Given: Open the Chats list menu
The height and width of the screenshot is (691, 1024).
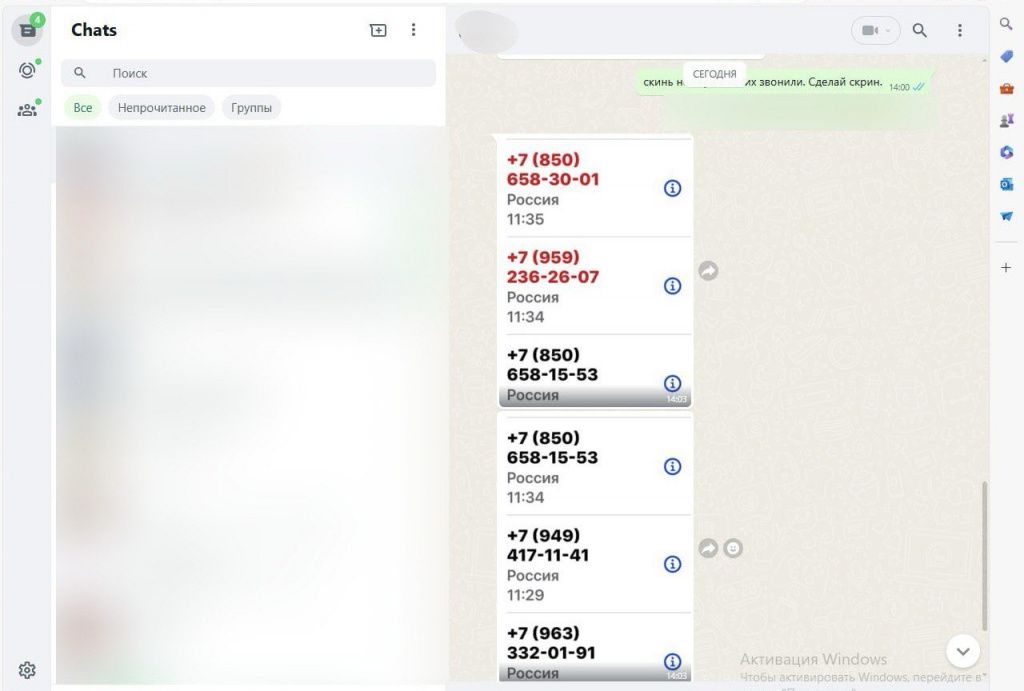Looking at the screenshot, I should coord(413,30).
